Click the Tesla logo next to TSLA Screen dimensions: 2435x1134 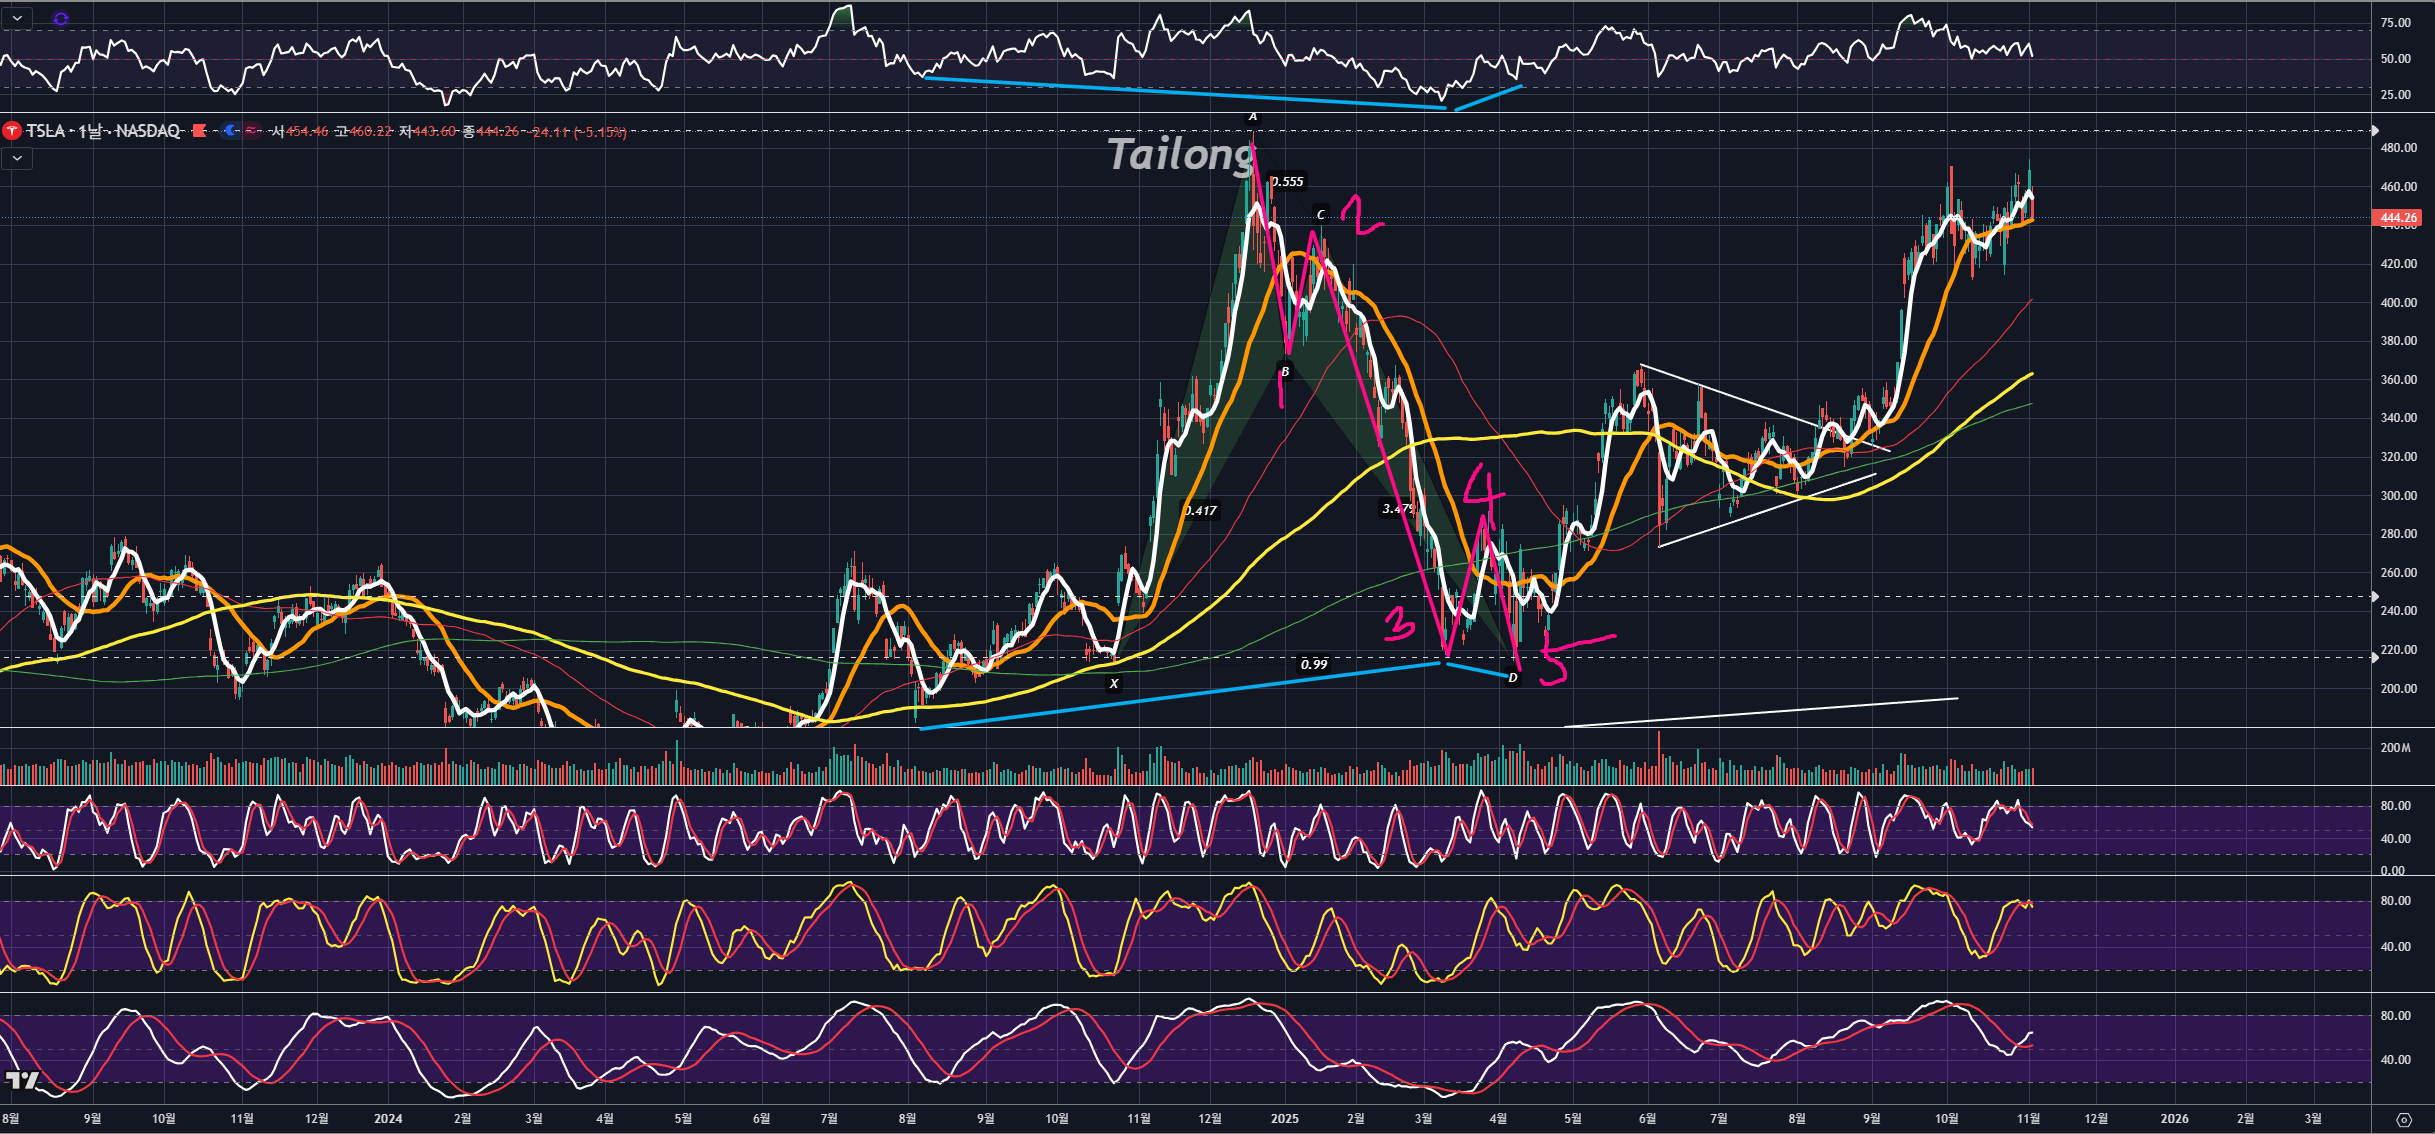[x=12, y=131]
